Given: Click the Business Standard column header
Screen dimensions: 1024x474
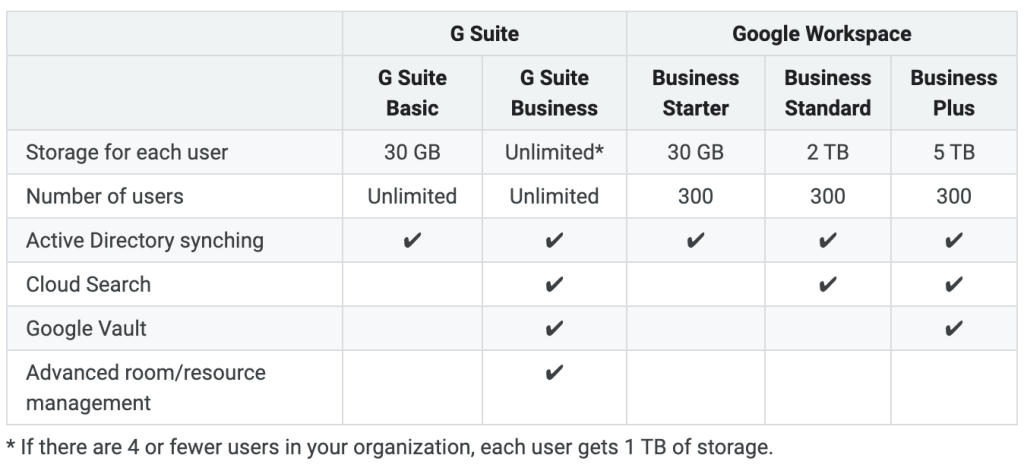Looking at the screenshot, I should click(x=827, y=93).
